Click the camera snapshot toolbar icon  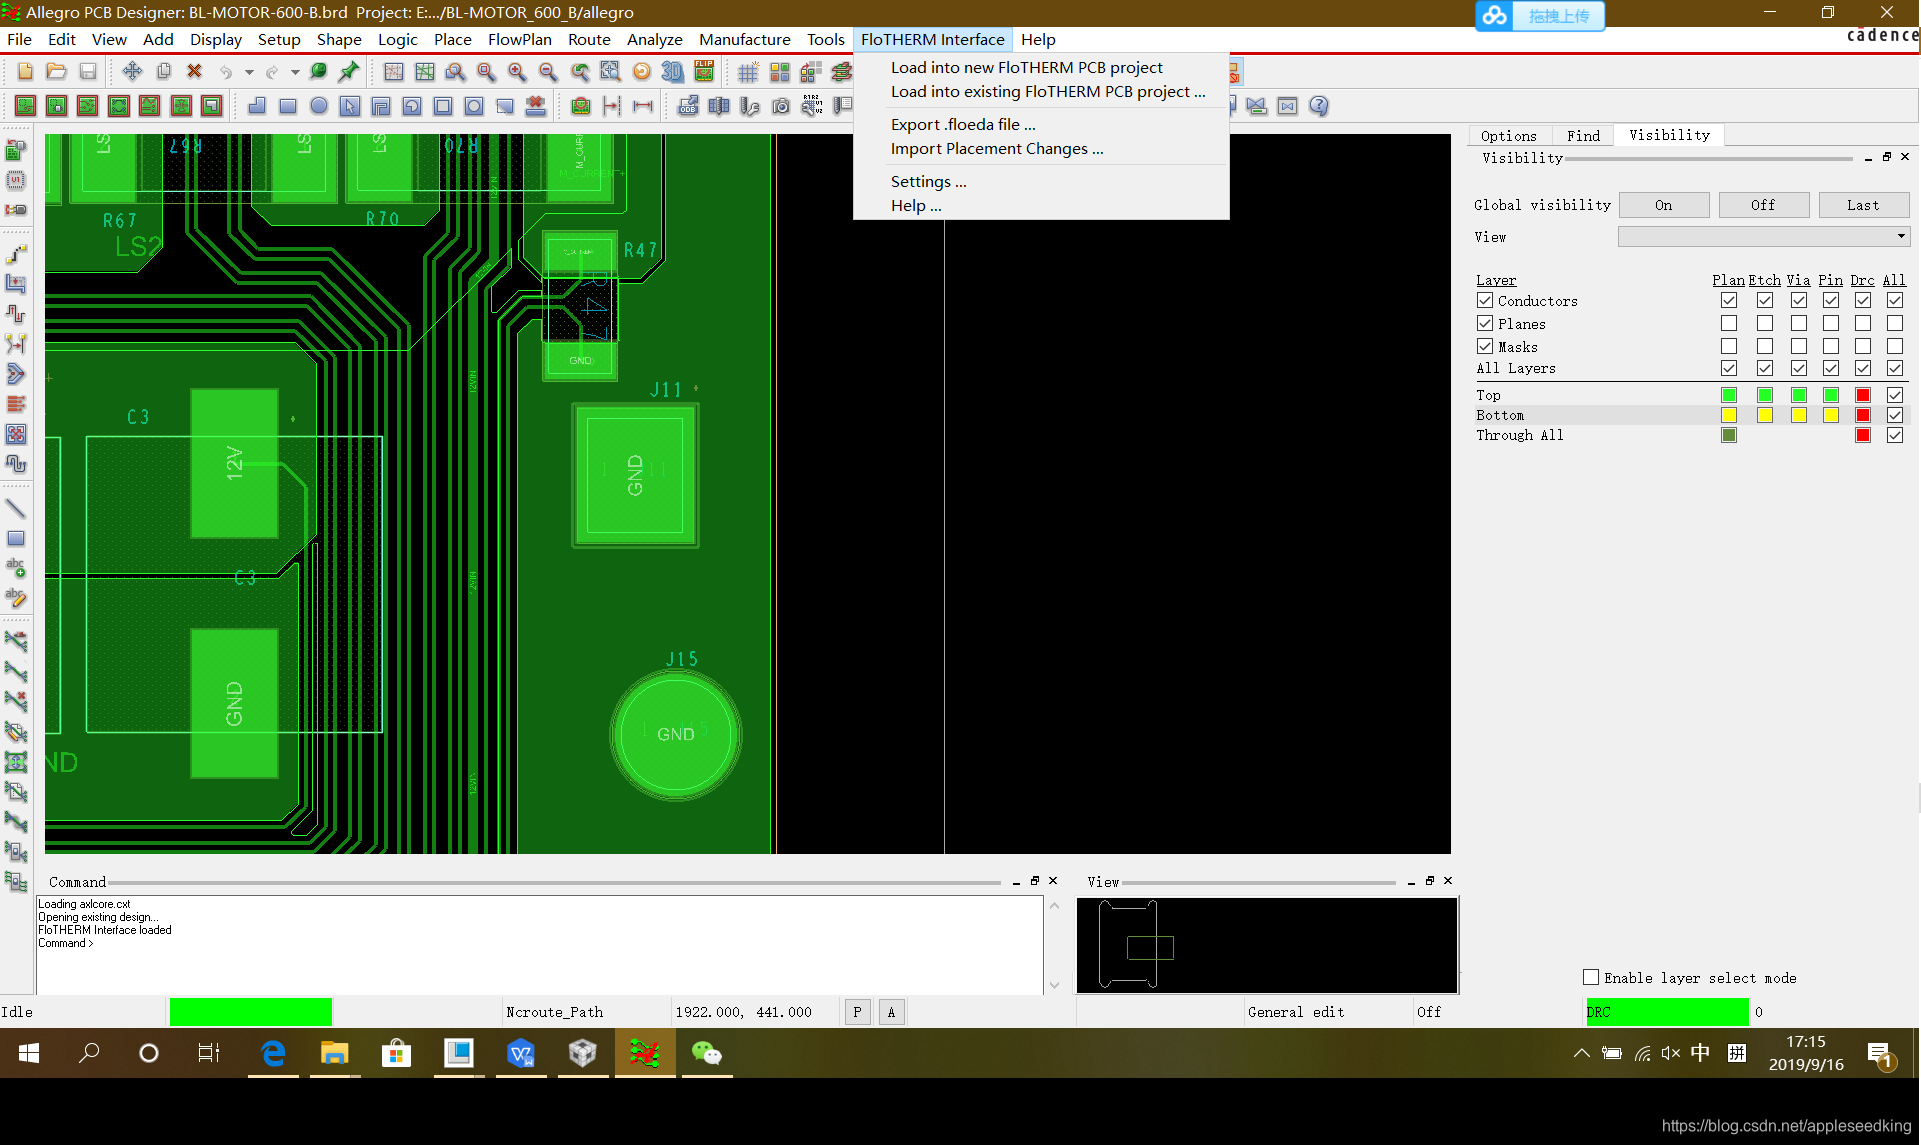(x=781, y=106)
